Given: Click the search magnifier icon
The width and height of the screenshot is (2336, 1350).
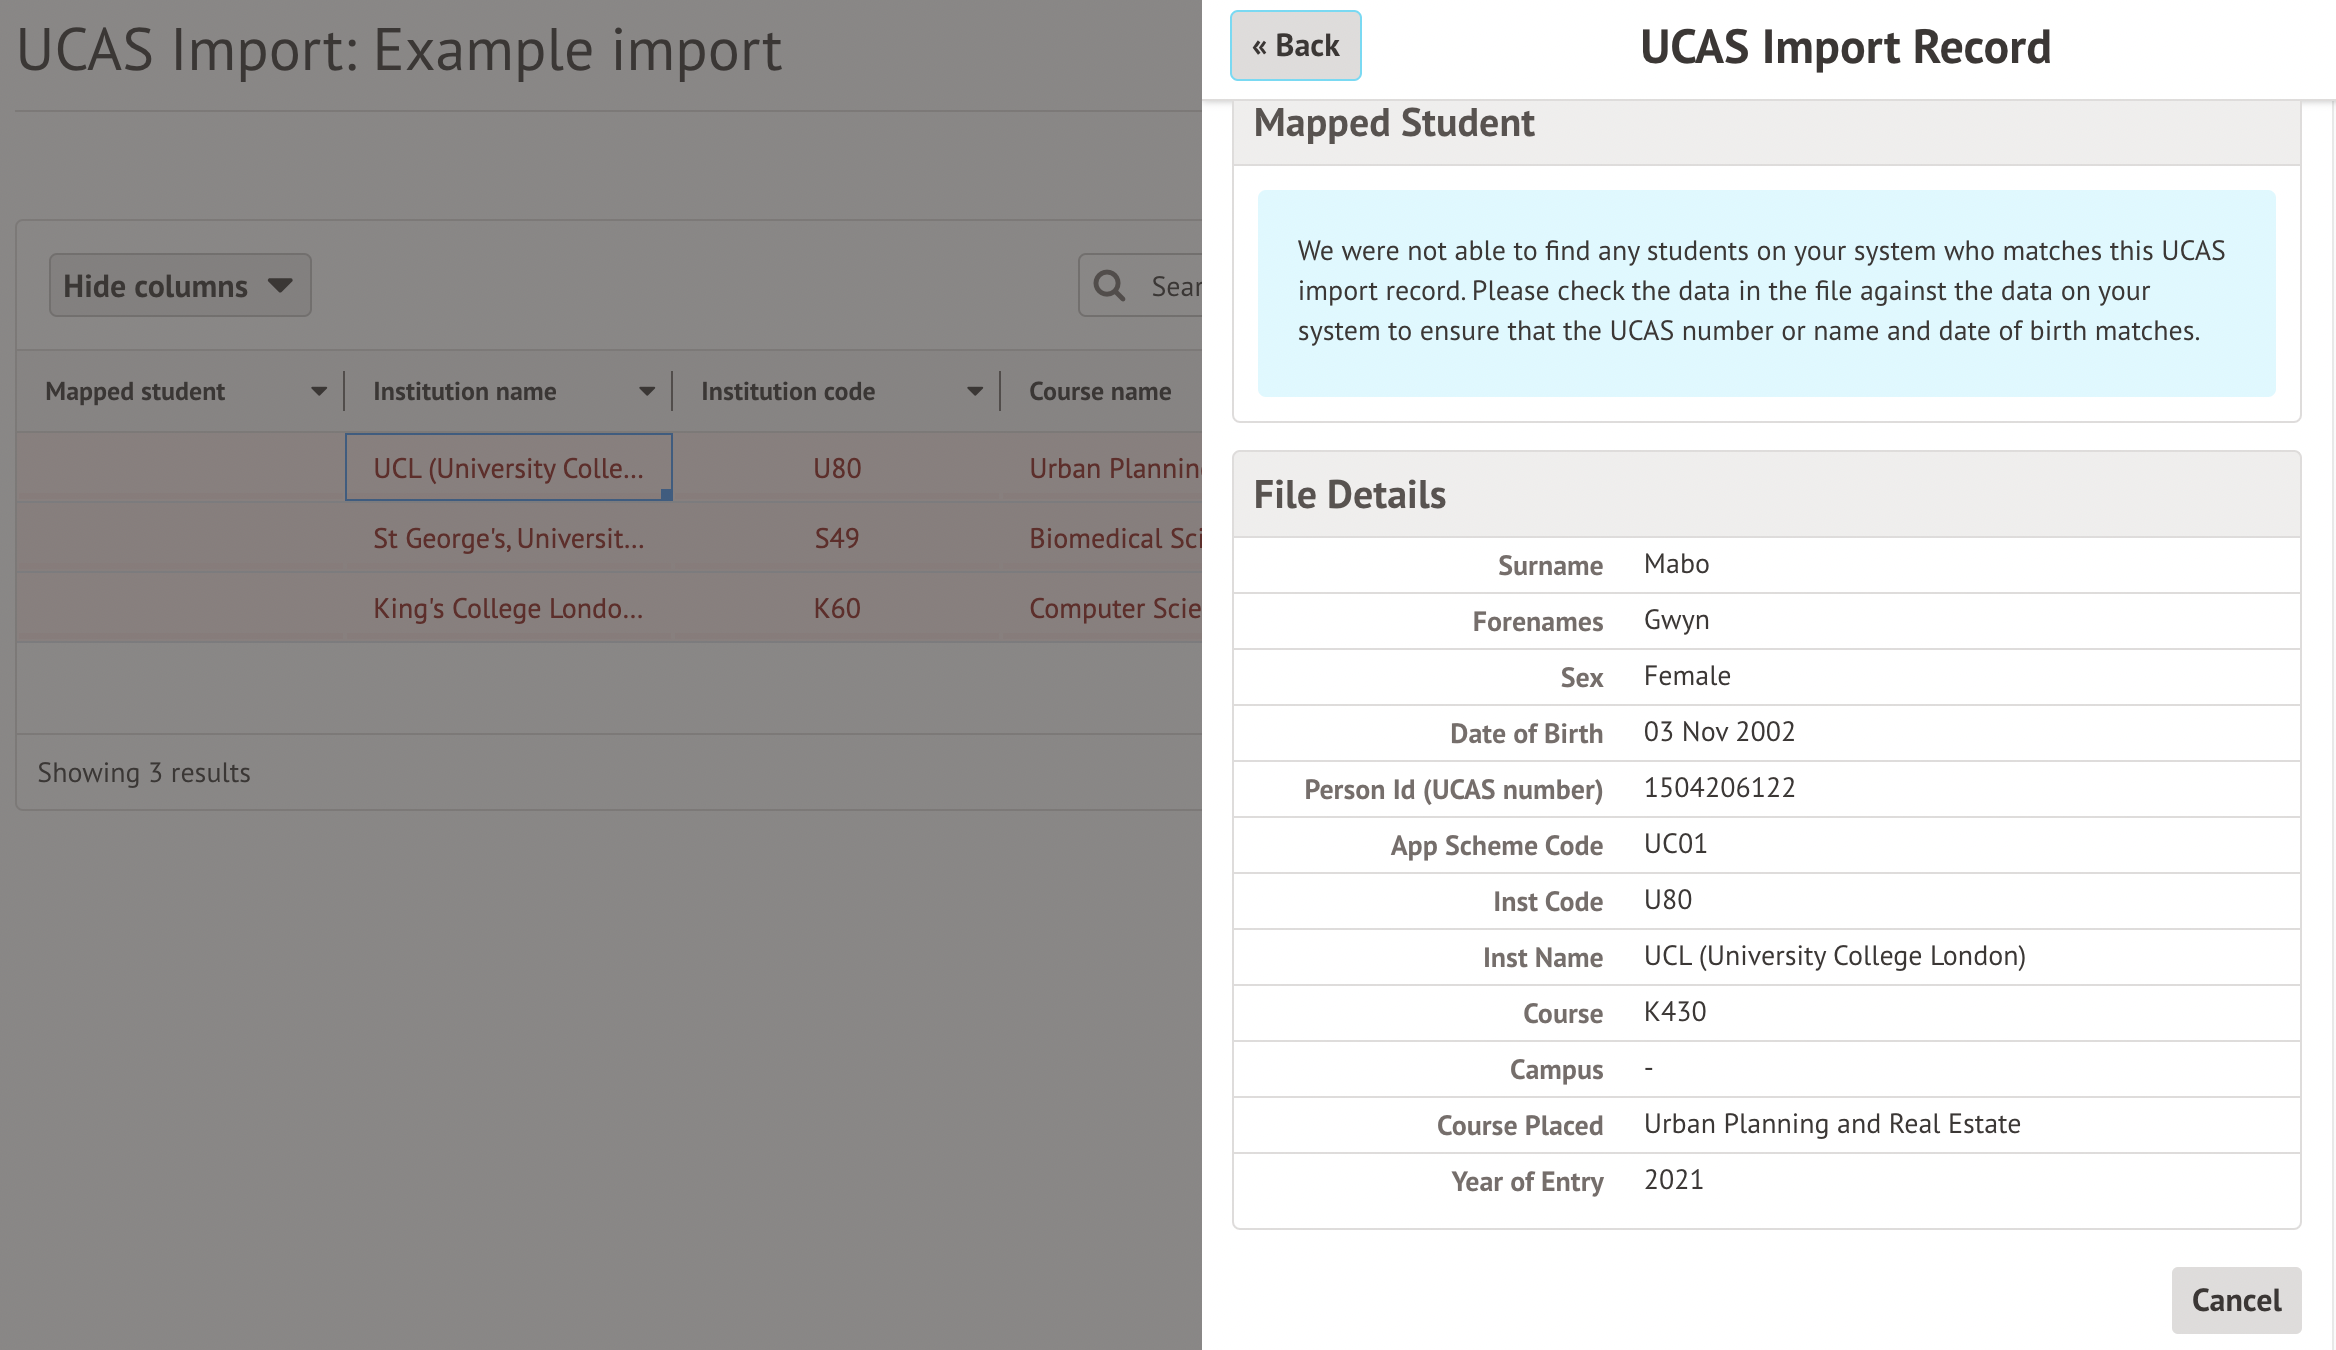Looking at the screenshot, I should click(x=1109, y=286).
